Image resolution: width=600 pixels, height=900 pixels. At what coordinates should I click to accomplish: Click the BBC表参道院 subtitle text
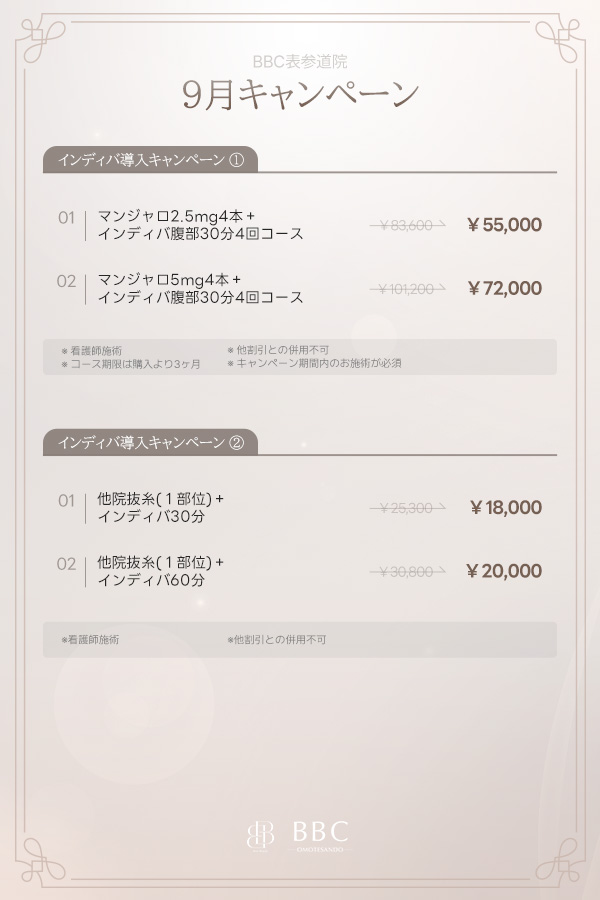pyautogui.click(x=300, y=61)
